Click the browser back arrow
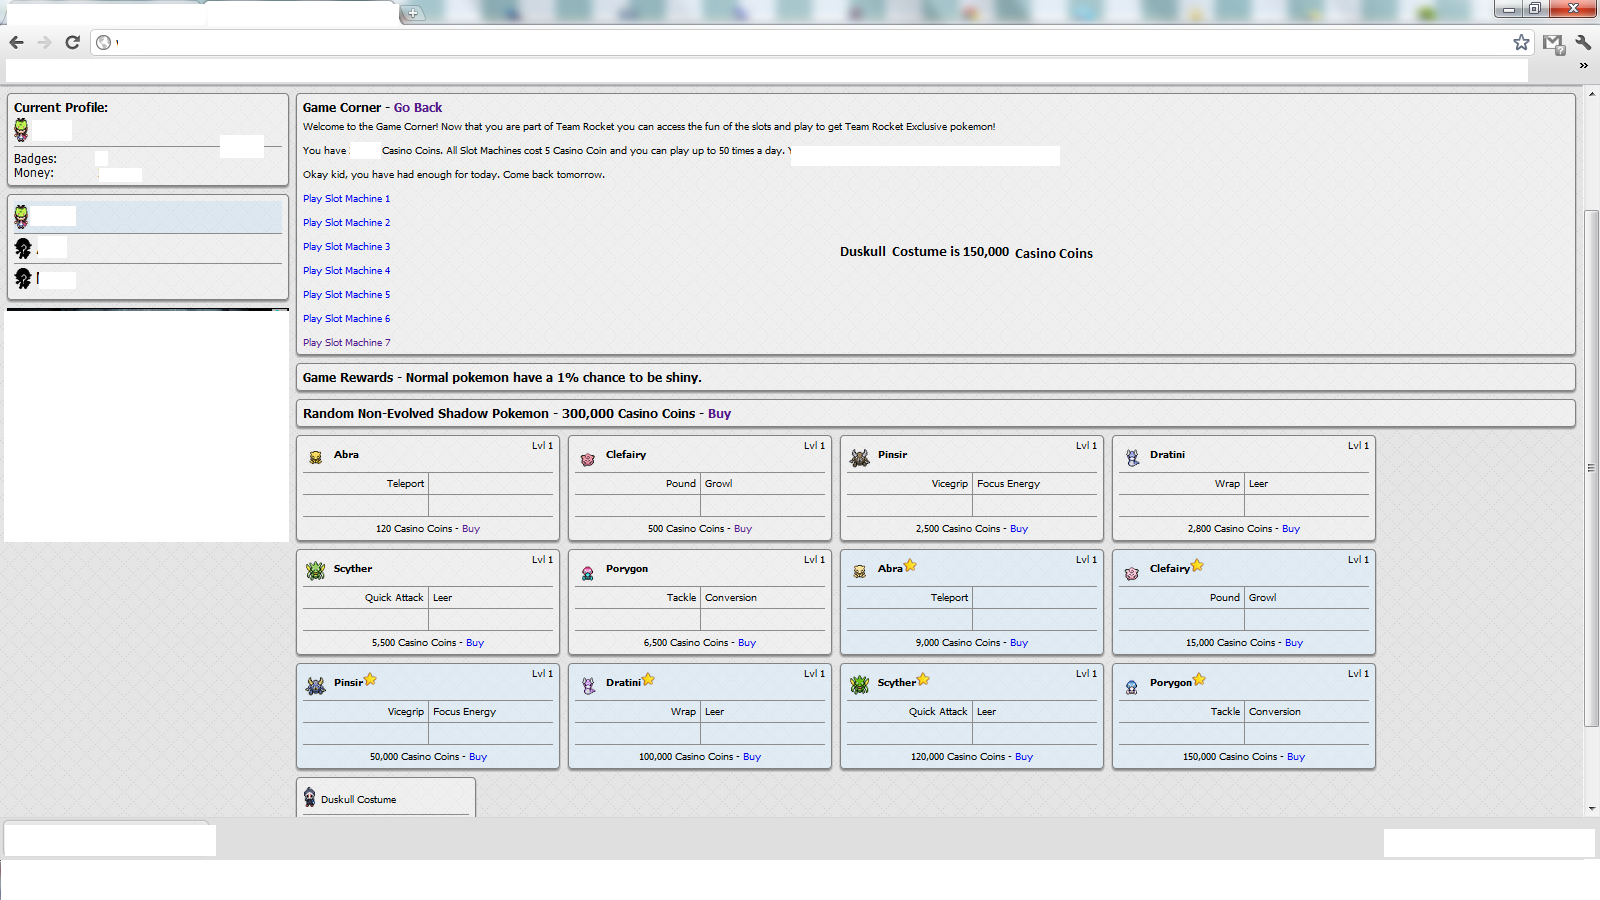 [x=16, y=42]
